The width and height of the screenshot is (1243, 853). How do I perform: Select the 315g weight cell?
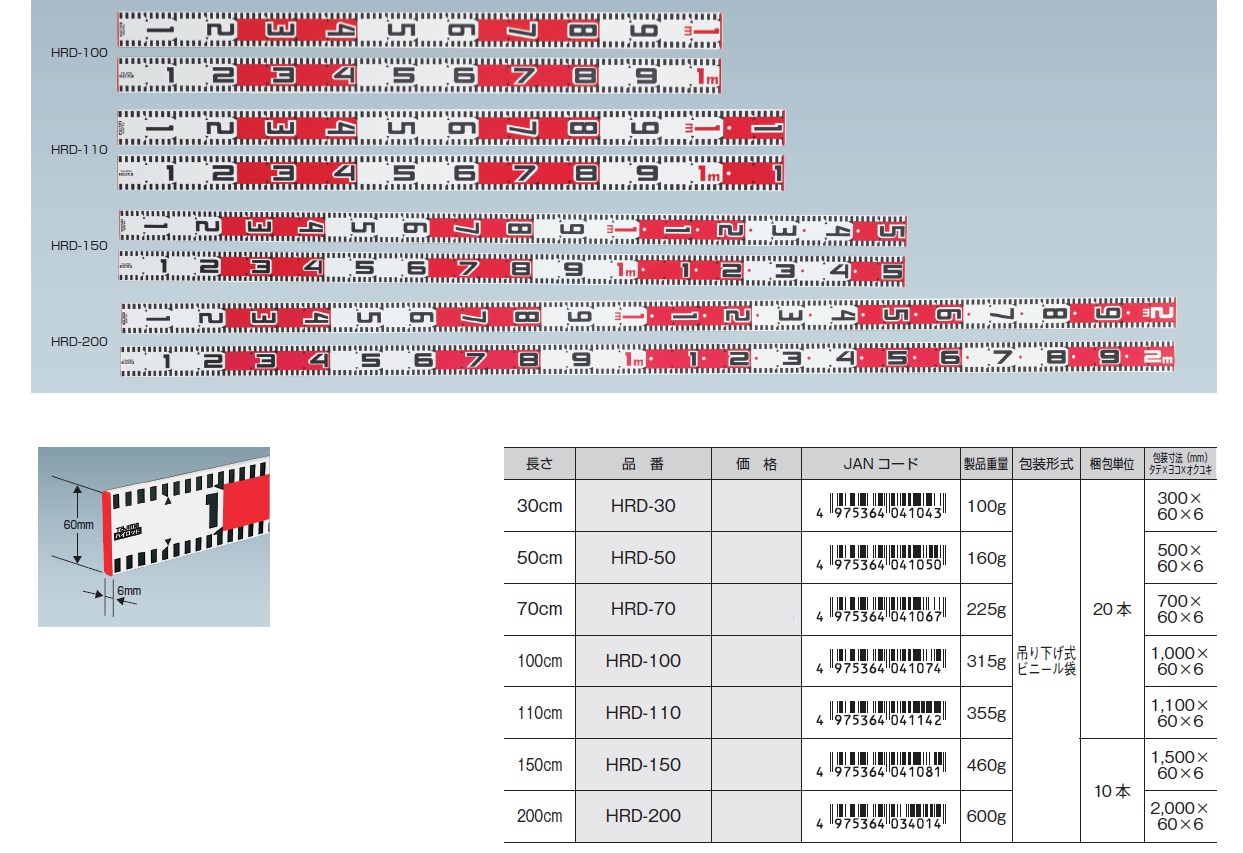tap(986, 661)
